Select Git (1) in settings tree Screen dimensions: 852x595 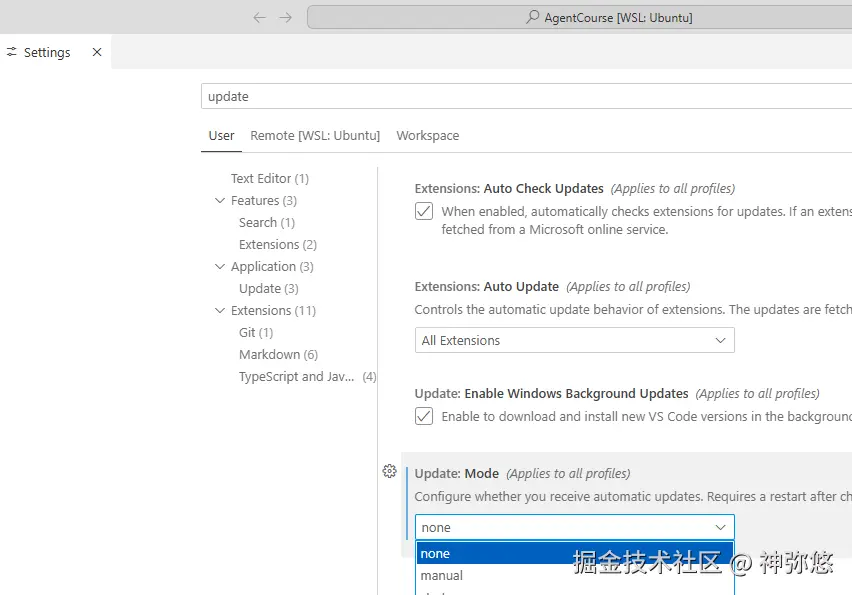256,333
